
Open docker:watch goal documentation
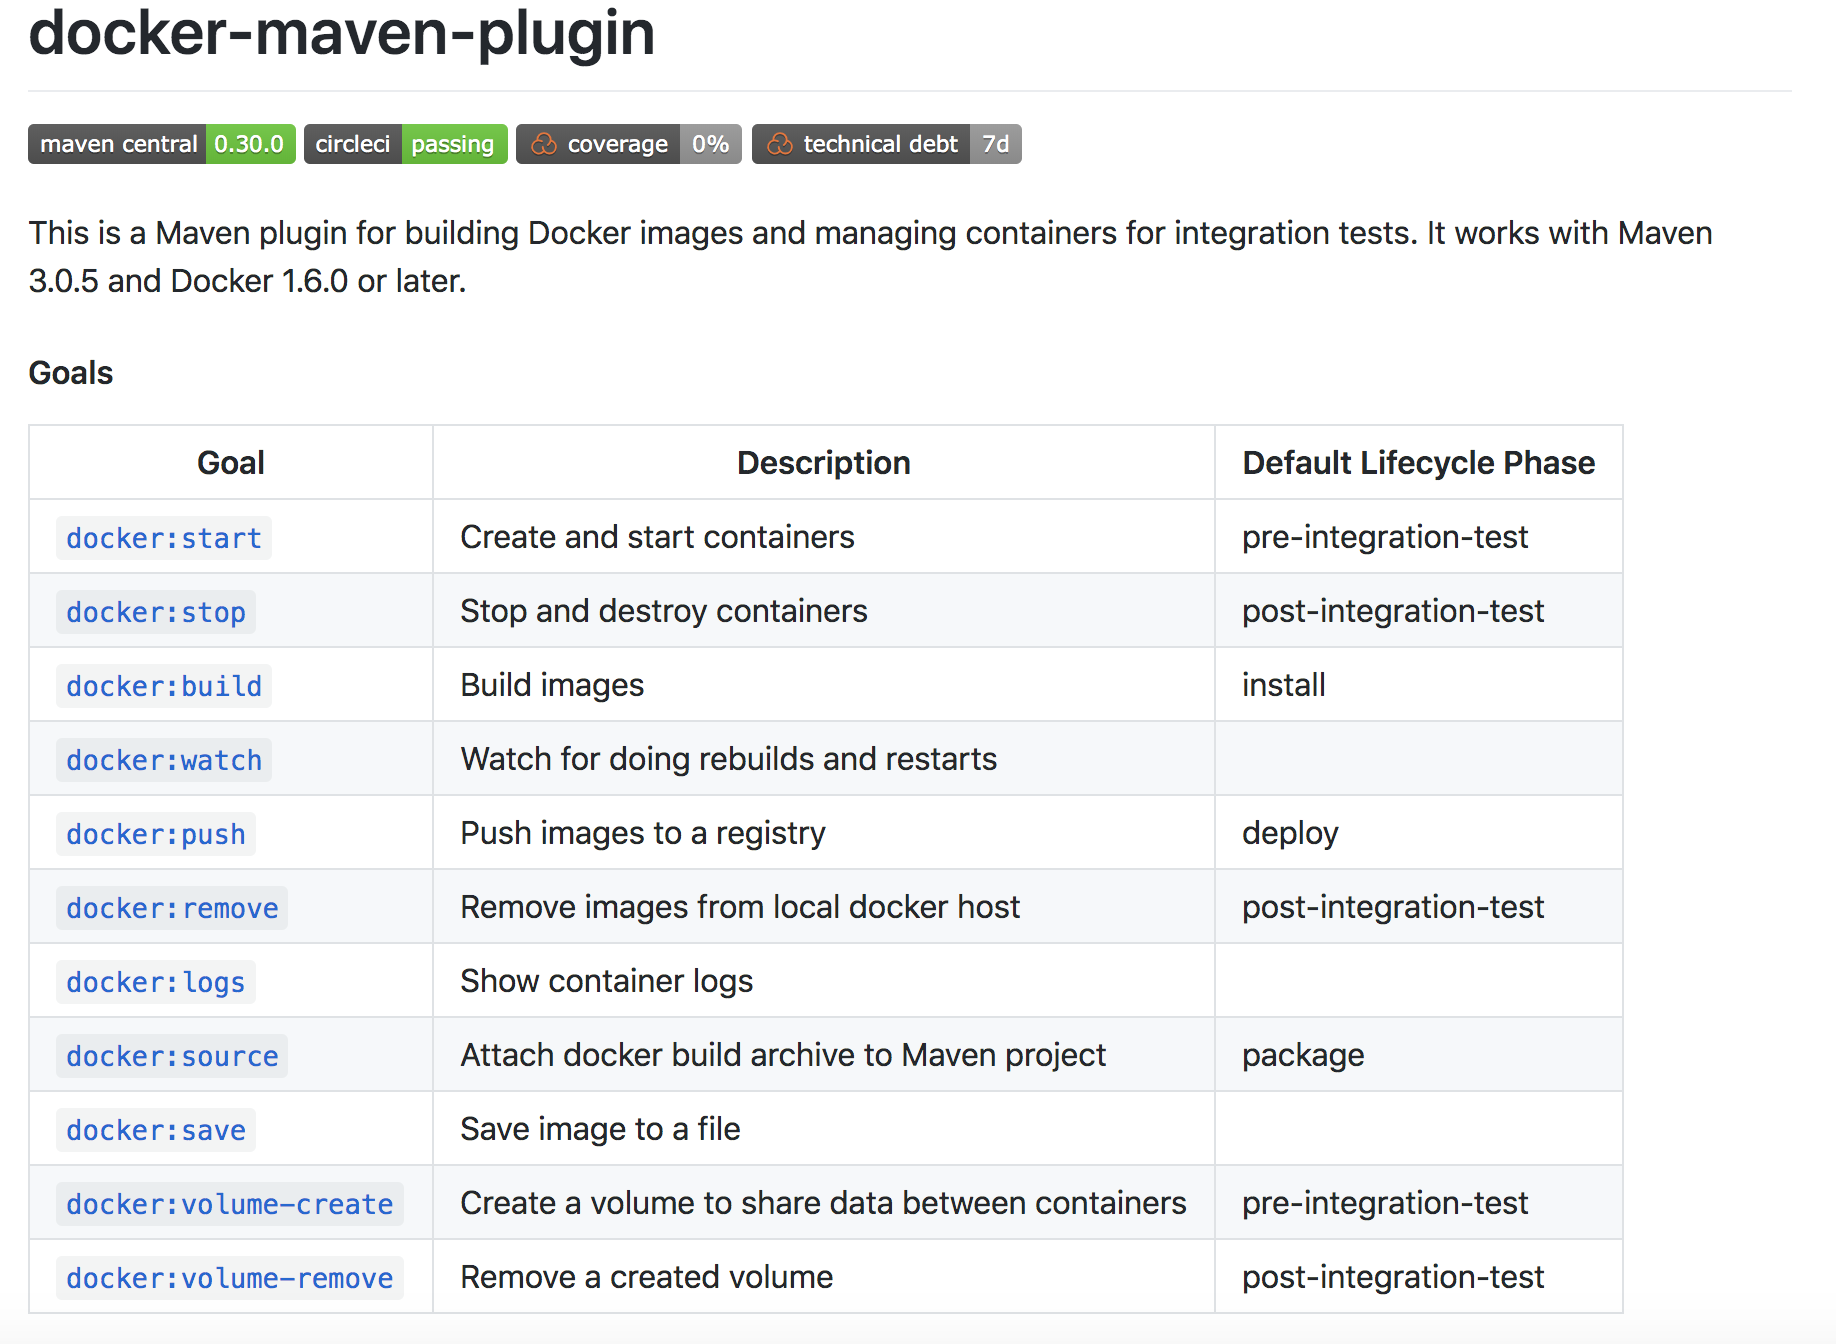(x=164, y=760)
